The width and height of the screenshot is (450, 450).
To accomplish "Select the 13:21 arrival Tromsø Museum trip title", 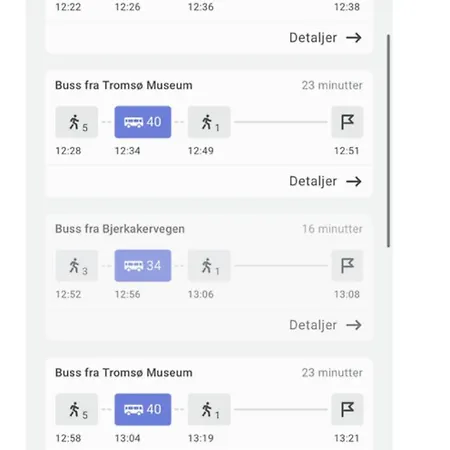I will point(124,373).
